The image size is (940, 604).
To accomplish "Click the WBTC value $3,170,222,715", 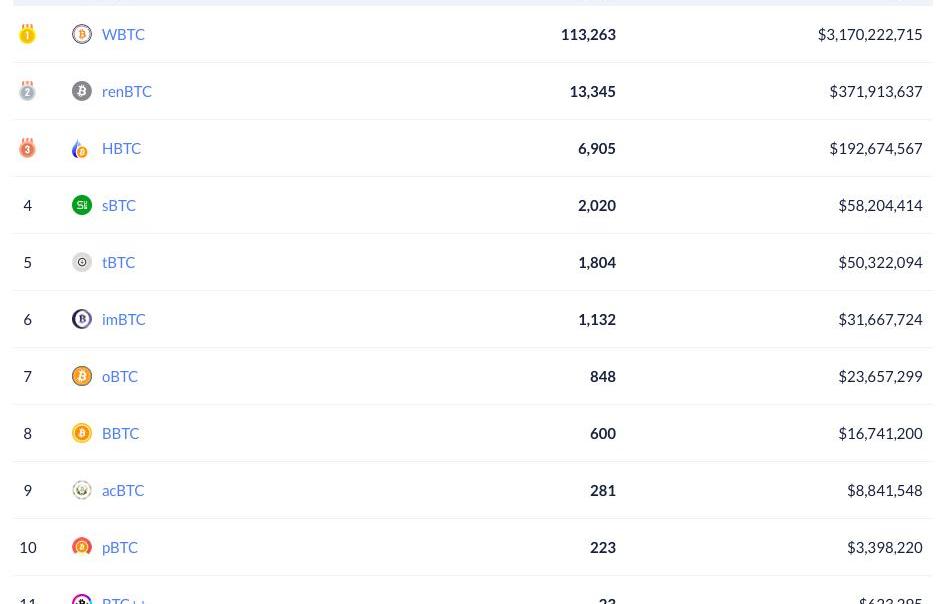I will pyautogui.click(x=870, y=34).
